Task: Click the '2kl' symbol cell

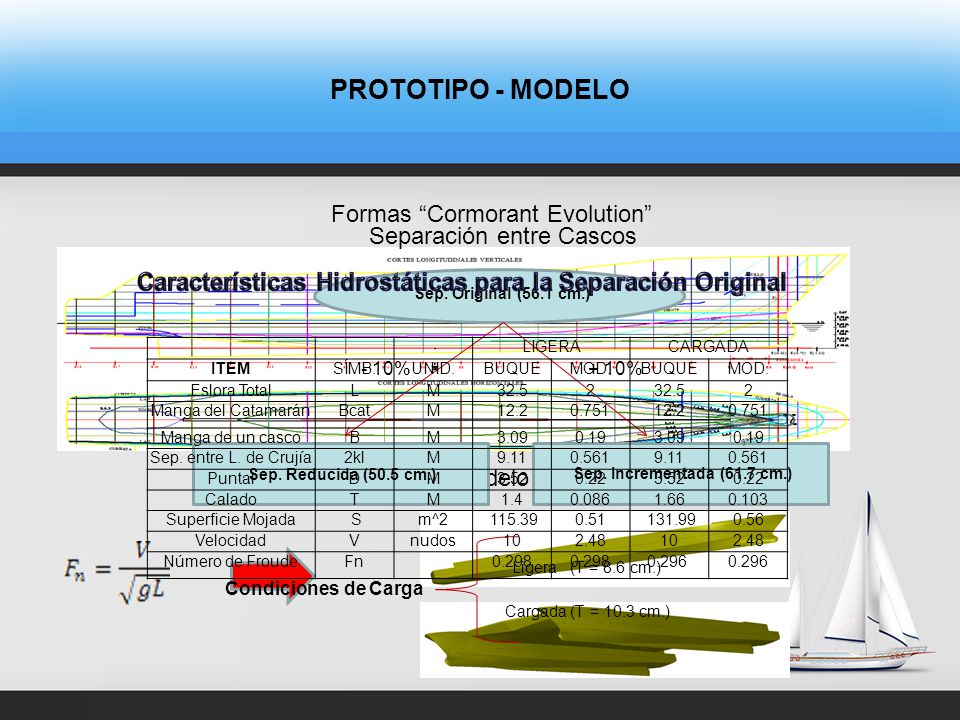Action: 354,457
